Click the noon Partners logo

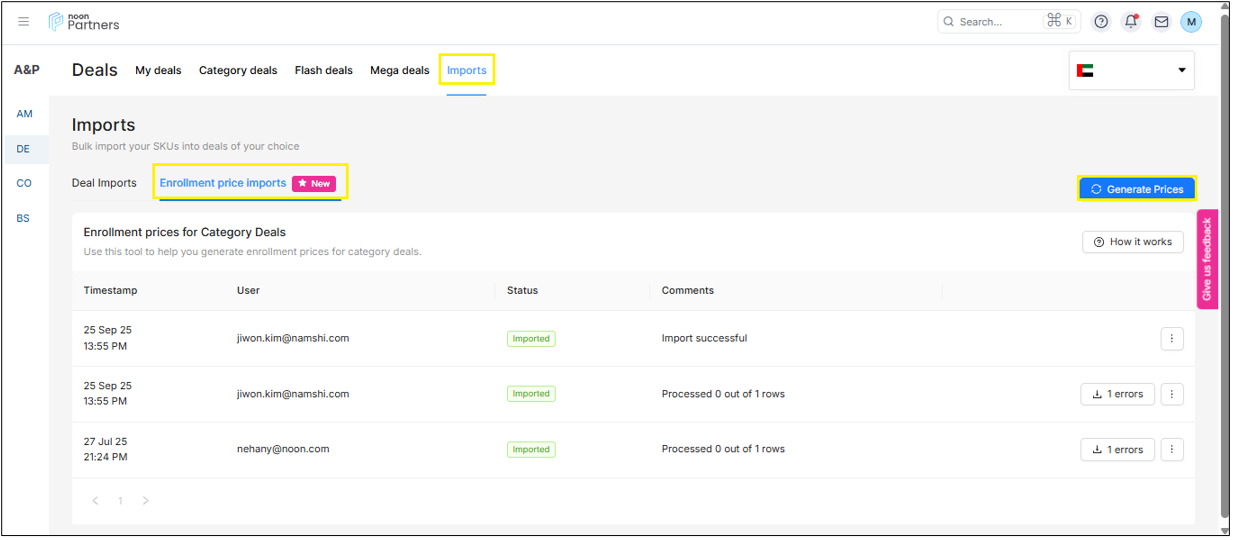click(x=84, y=22)
